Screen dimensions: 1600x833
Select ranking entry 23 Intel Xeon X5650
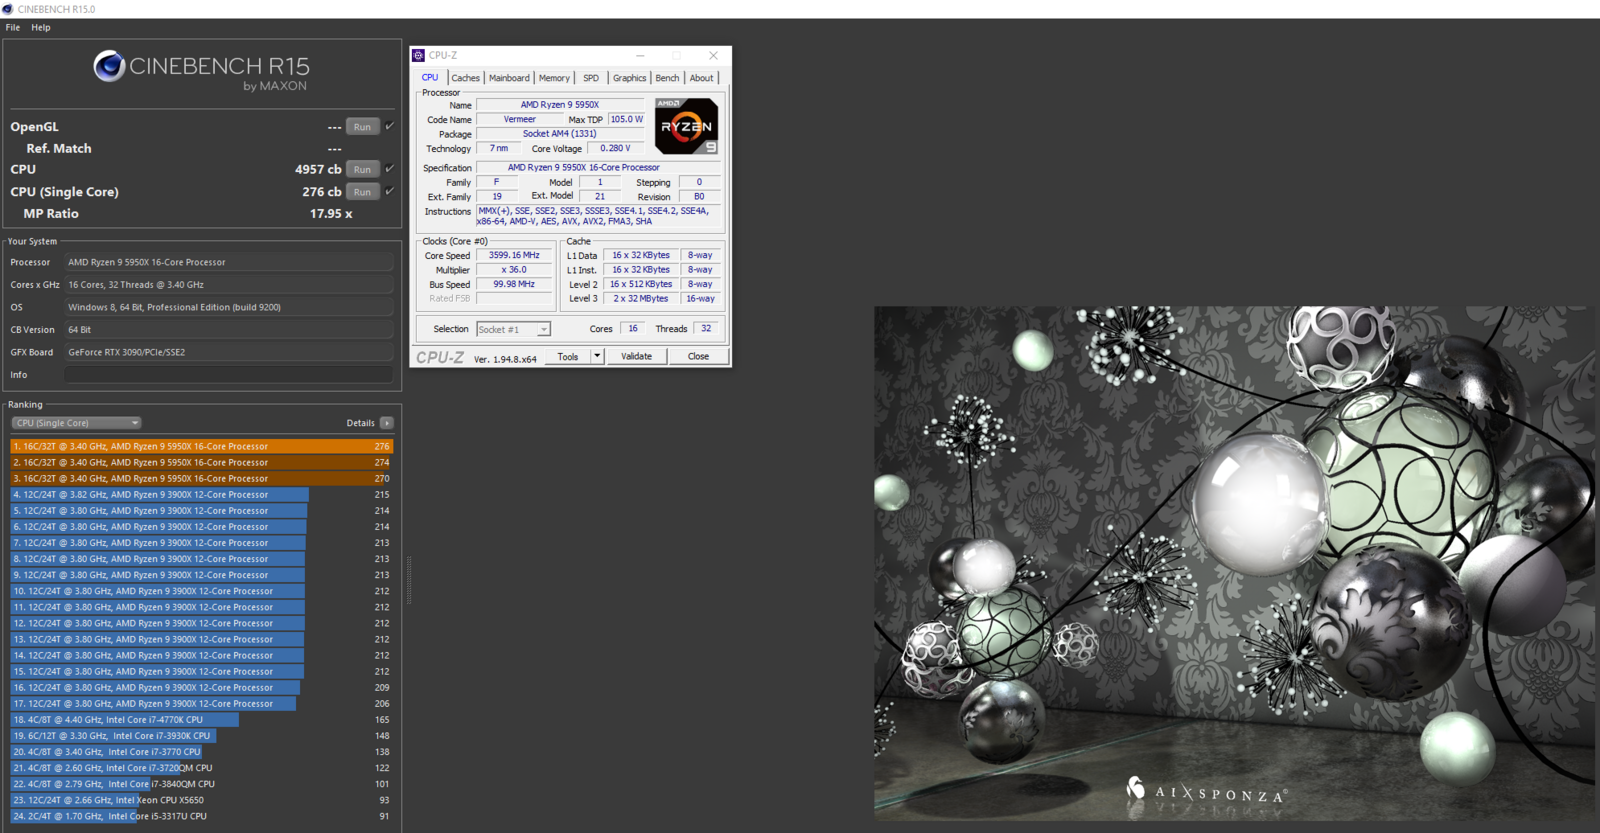[x=202, y=800]
